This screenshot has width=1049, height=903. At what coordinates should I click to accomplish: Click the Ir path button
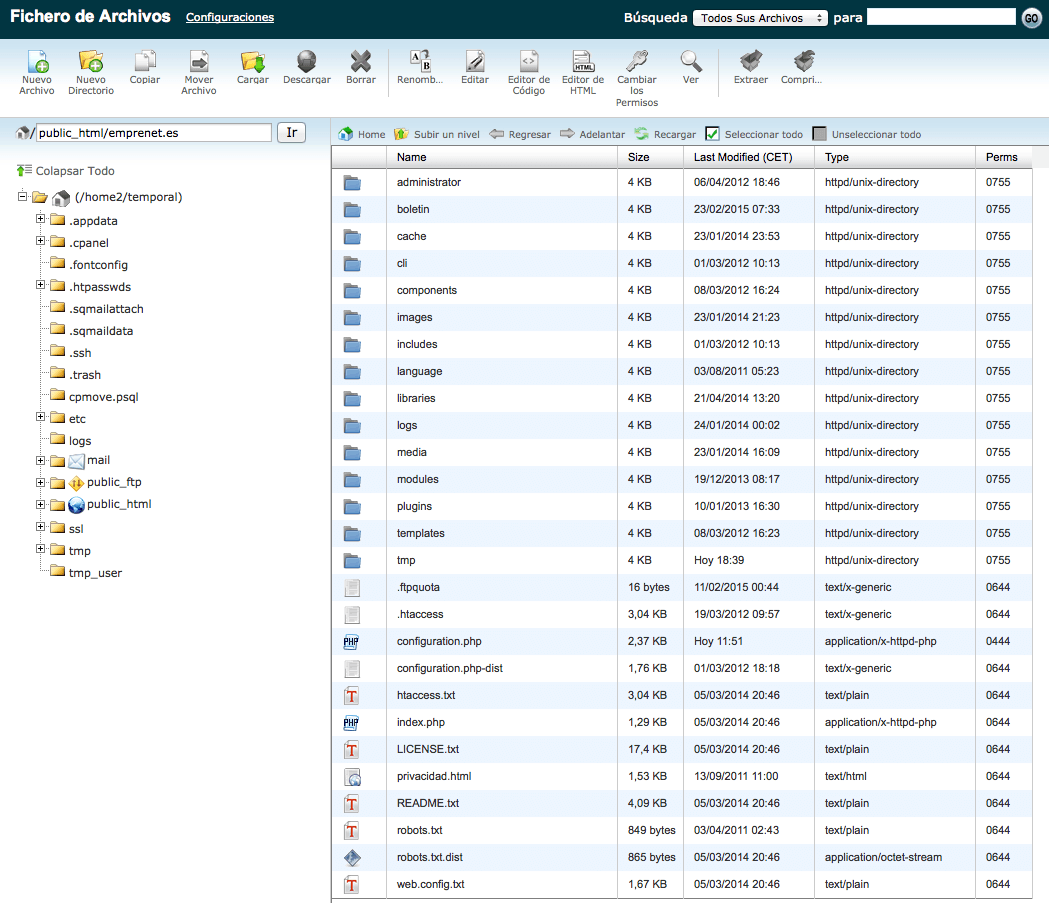(x=292, y=132)
